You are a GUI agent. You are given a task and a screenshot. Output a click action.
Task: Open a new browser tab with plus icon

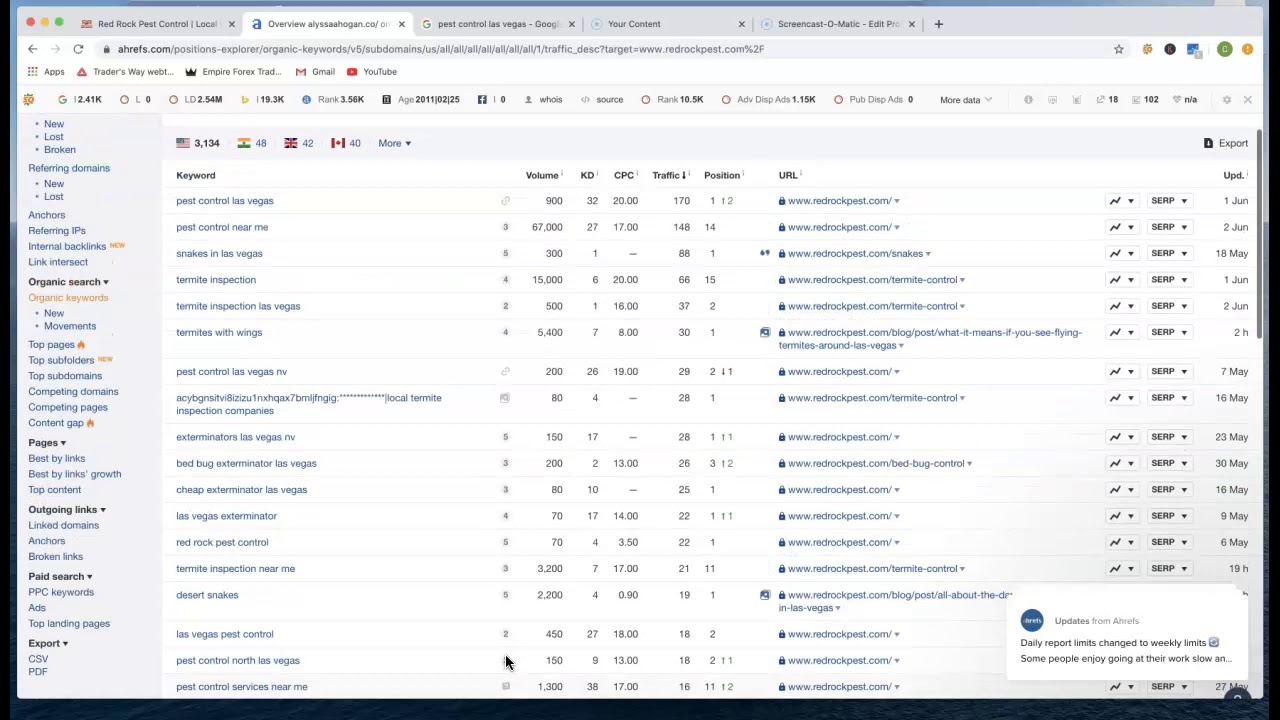938,24
